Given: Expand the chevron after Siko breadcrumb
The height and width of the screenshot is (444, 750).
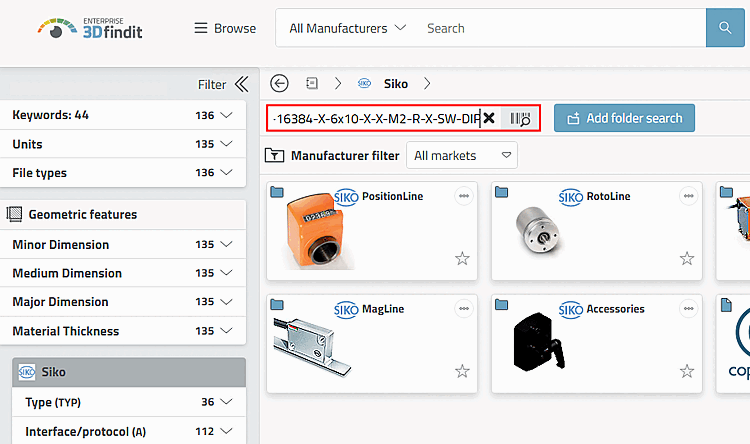Looking at the screenshot, I should 427,84.
